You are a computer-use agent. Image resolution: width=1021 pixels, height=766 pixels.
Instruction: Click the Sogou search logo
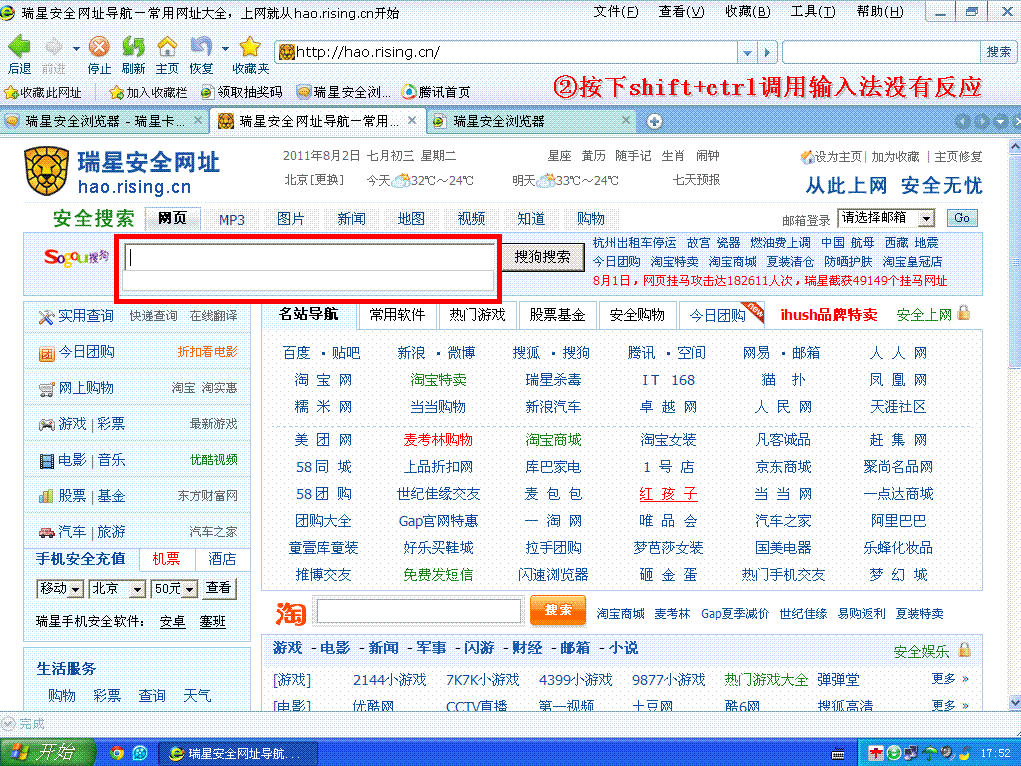[x=77, y=257]
